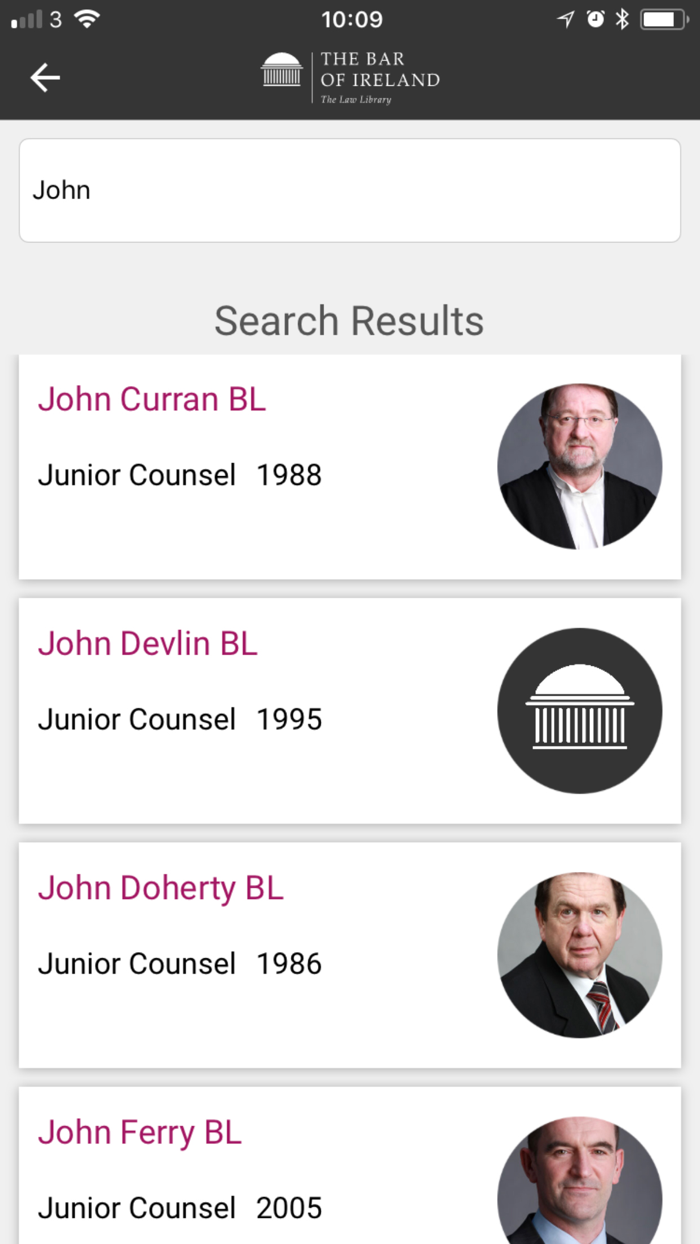Tap the 10:09 clock in the status bar
The image size is (700, 1244).
coord(349,19)
